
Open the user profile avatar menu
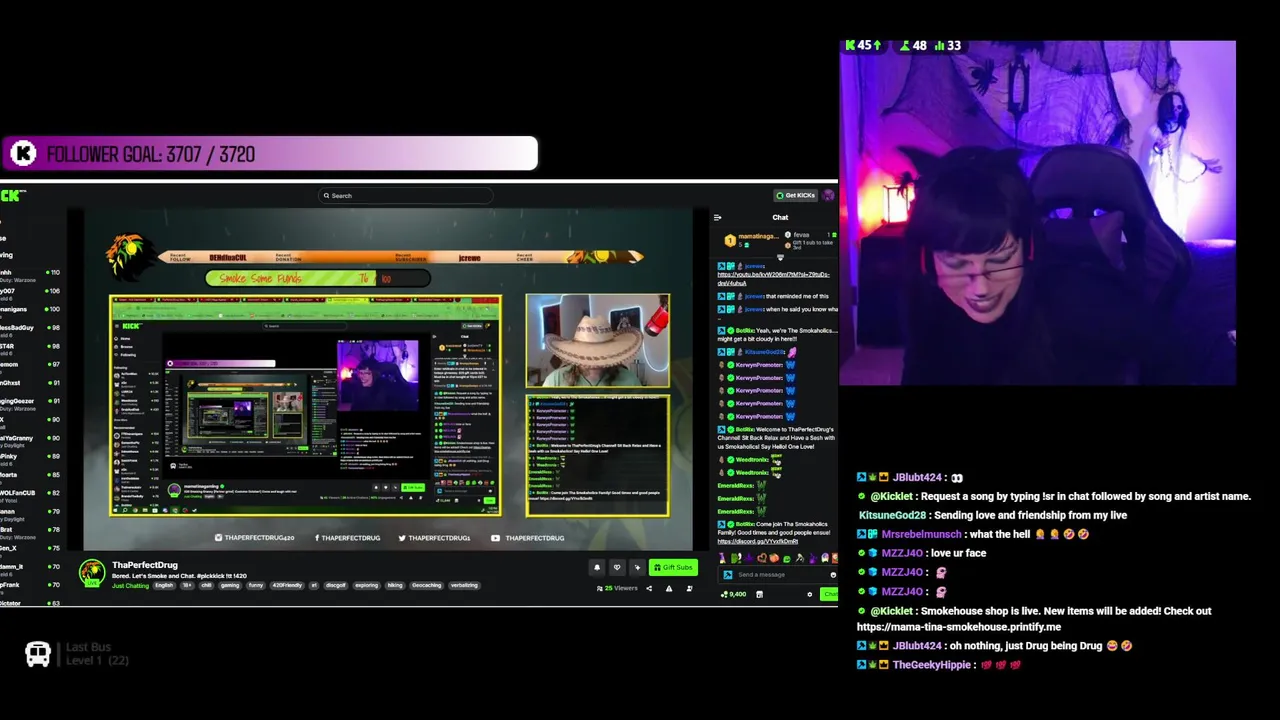(828, 195)
